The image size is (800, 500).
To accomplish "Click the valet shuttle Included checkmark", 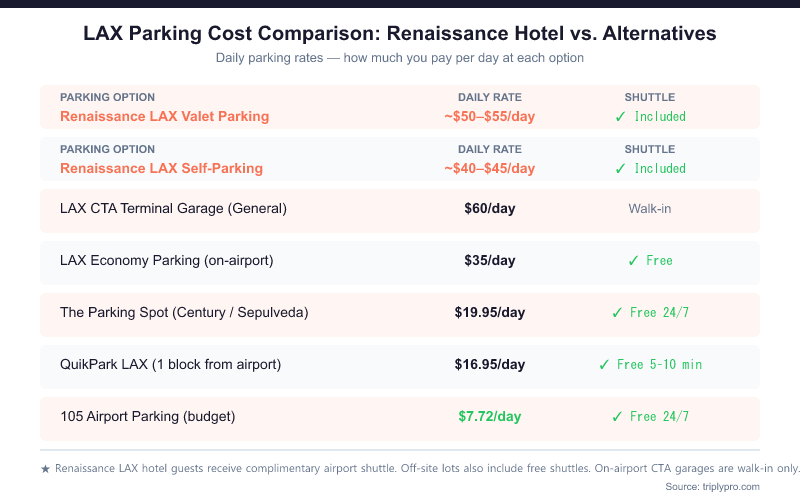I will pos(621,116).
